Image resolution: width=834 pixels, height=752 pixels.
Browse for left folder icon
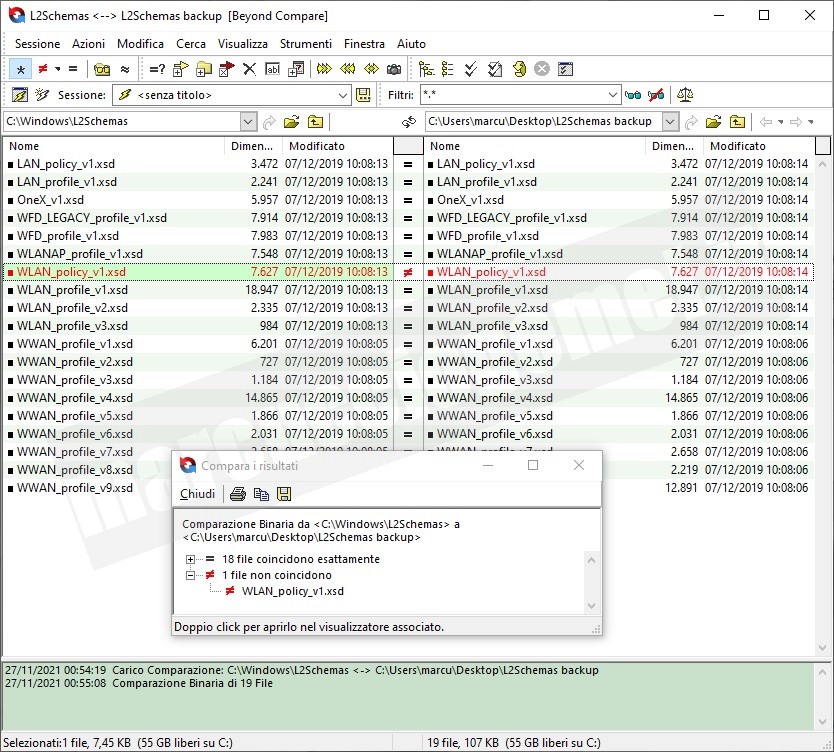291,122
